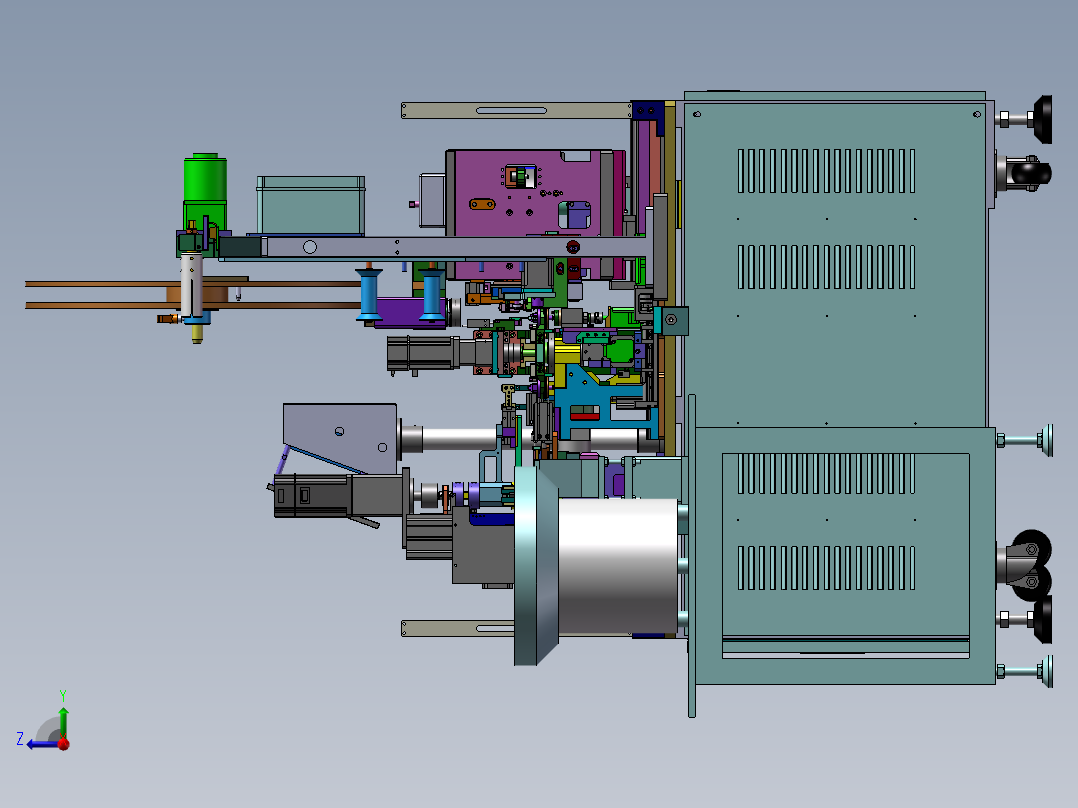1078x808 pixels.
Task: Select the large silver cylindrical drum
Action: point(617,565)
